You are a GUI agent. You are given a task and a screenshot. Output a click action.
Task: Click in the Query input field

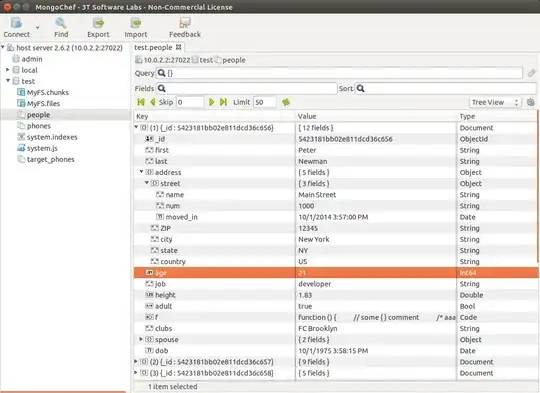339,73
